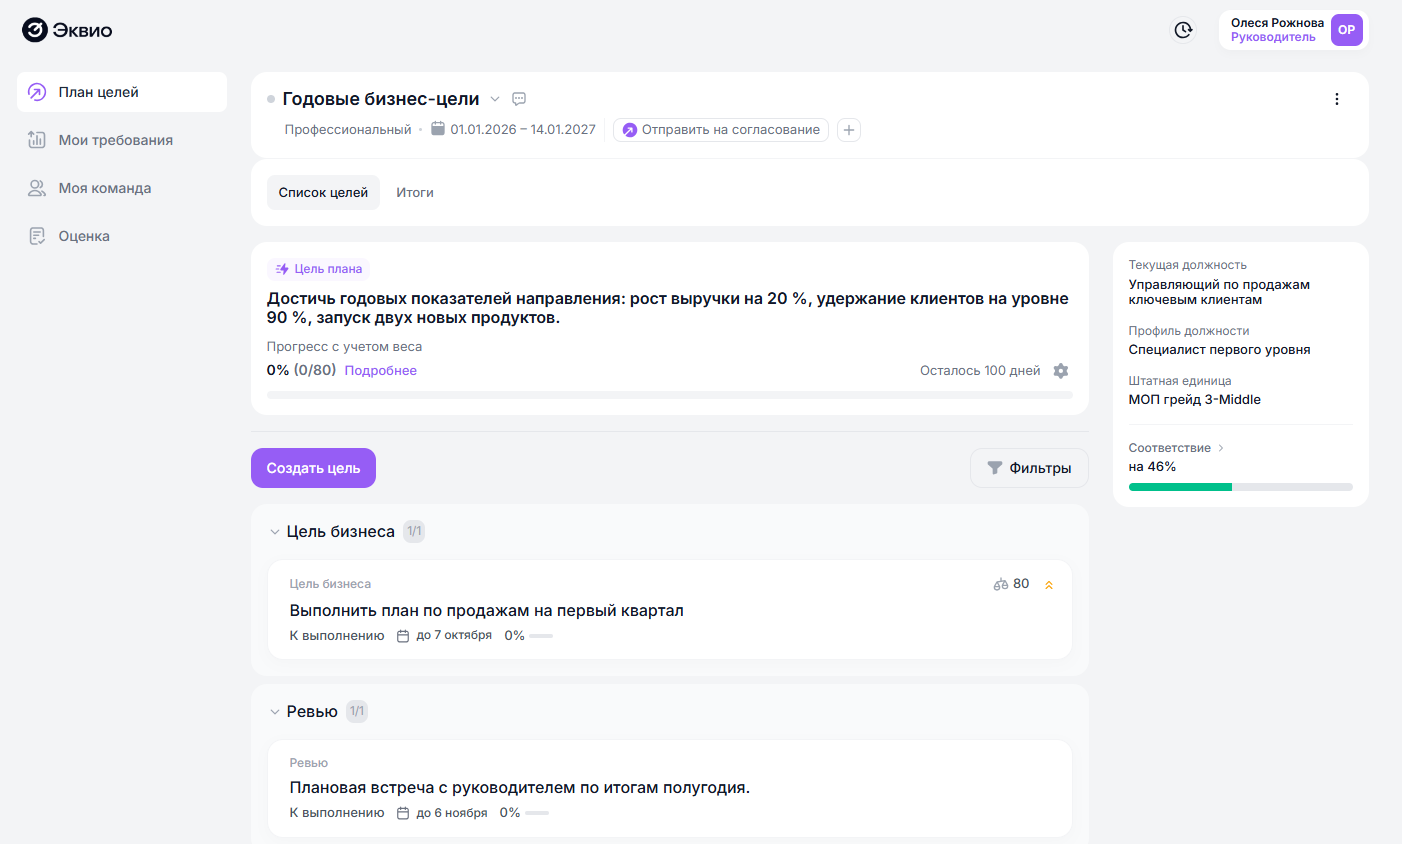Open the Соответствие details arrow
Image resolution: width=1402 pixels, height=844 pixels.
1221,448
